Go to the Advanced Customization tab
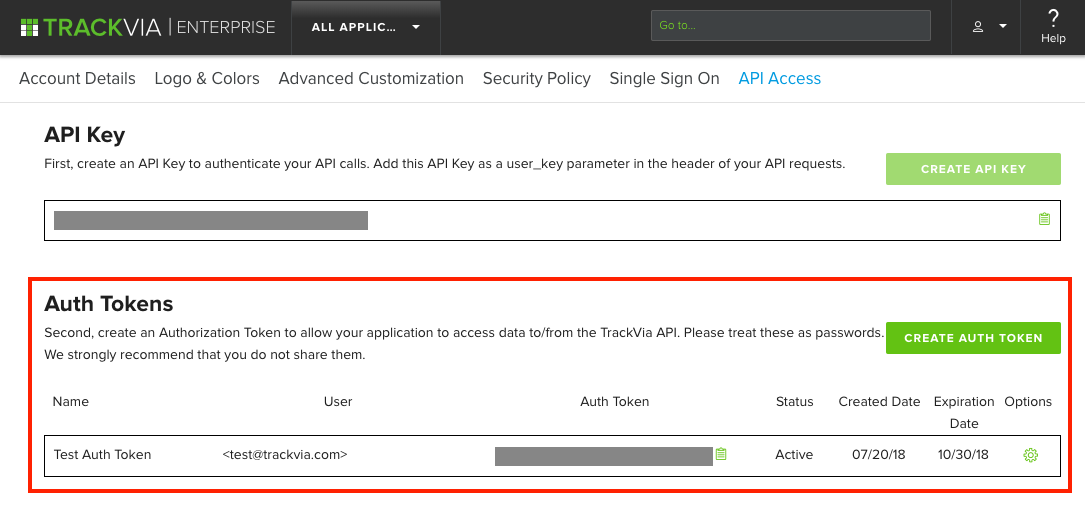1085x523 pixels. [x=371, y=78]
